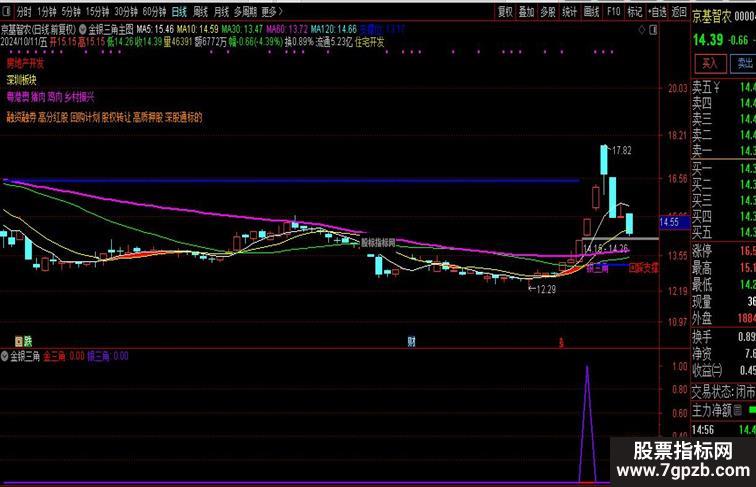
Task: Click the 14:56 trade time entry
Action: [703, 430]
